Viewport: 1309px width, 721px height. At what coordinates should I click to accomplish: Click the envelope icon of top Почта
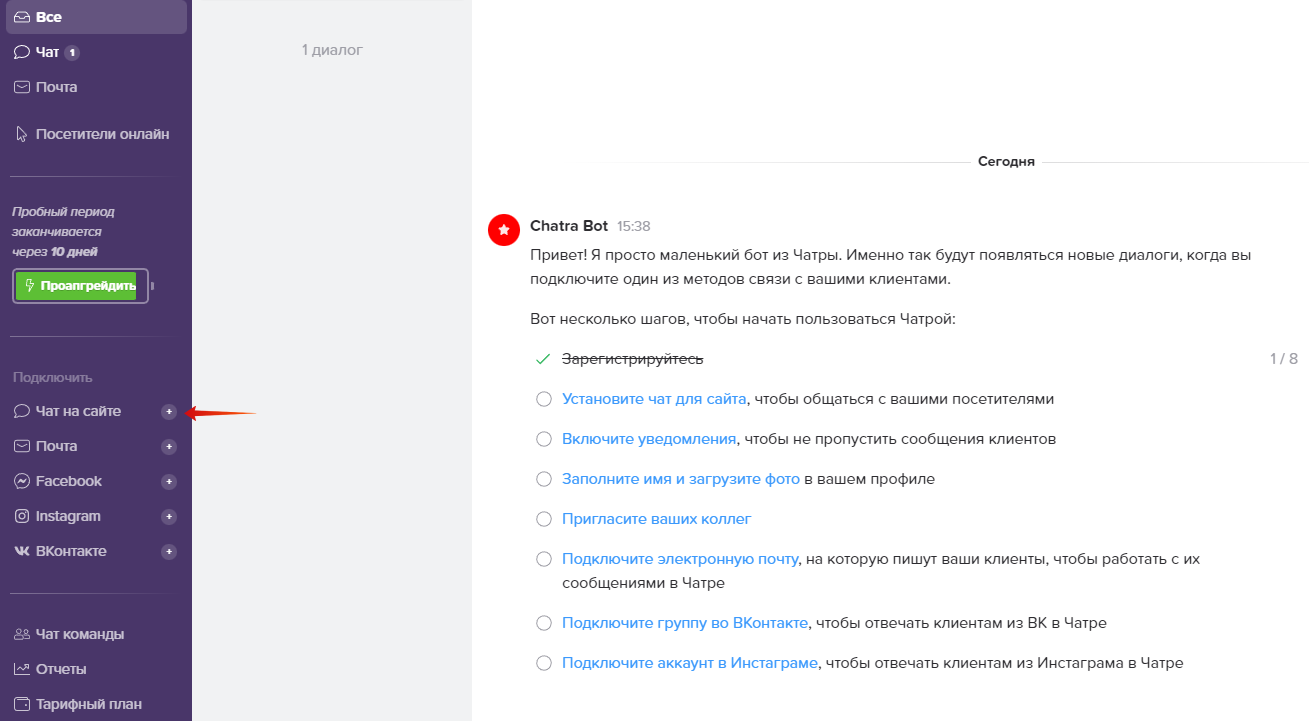(x=22, y=87)
